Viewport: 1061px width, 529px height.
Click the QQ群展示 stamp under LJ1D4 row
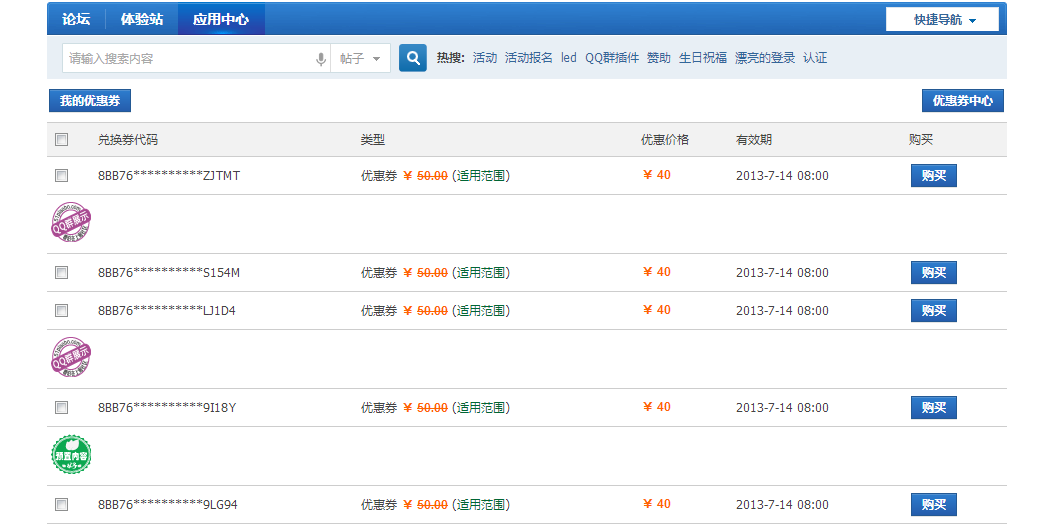pyautogui.click(x=71, y=357)
